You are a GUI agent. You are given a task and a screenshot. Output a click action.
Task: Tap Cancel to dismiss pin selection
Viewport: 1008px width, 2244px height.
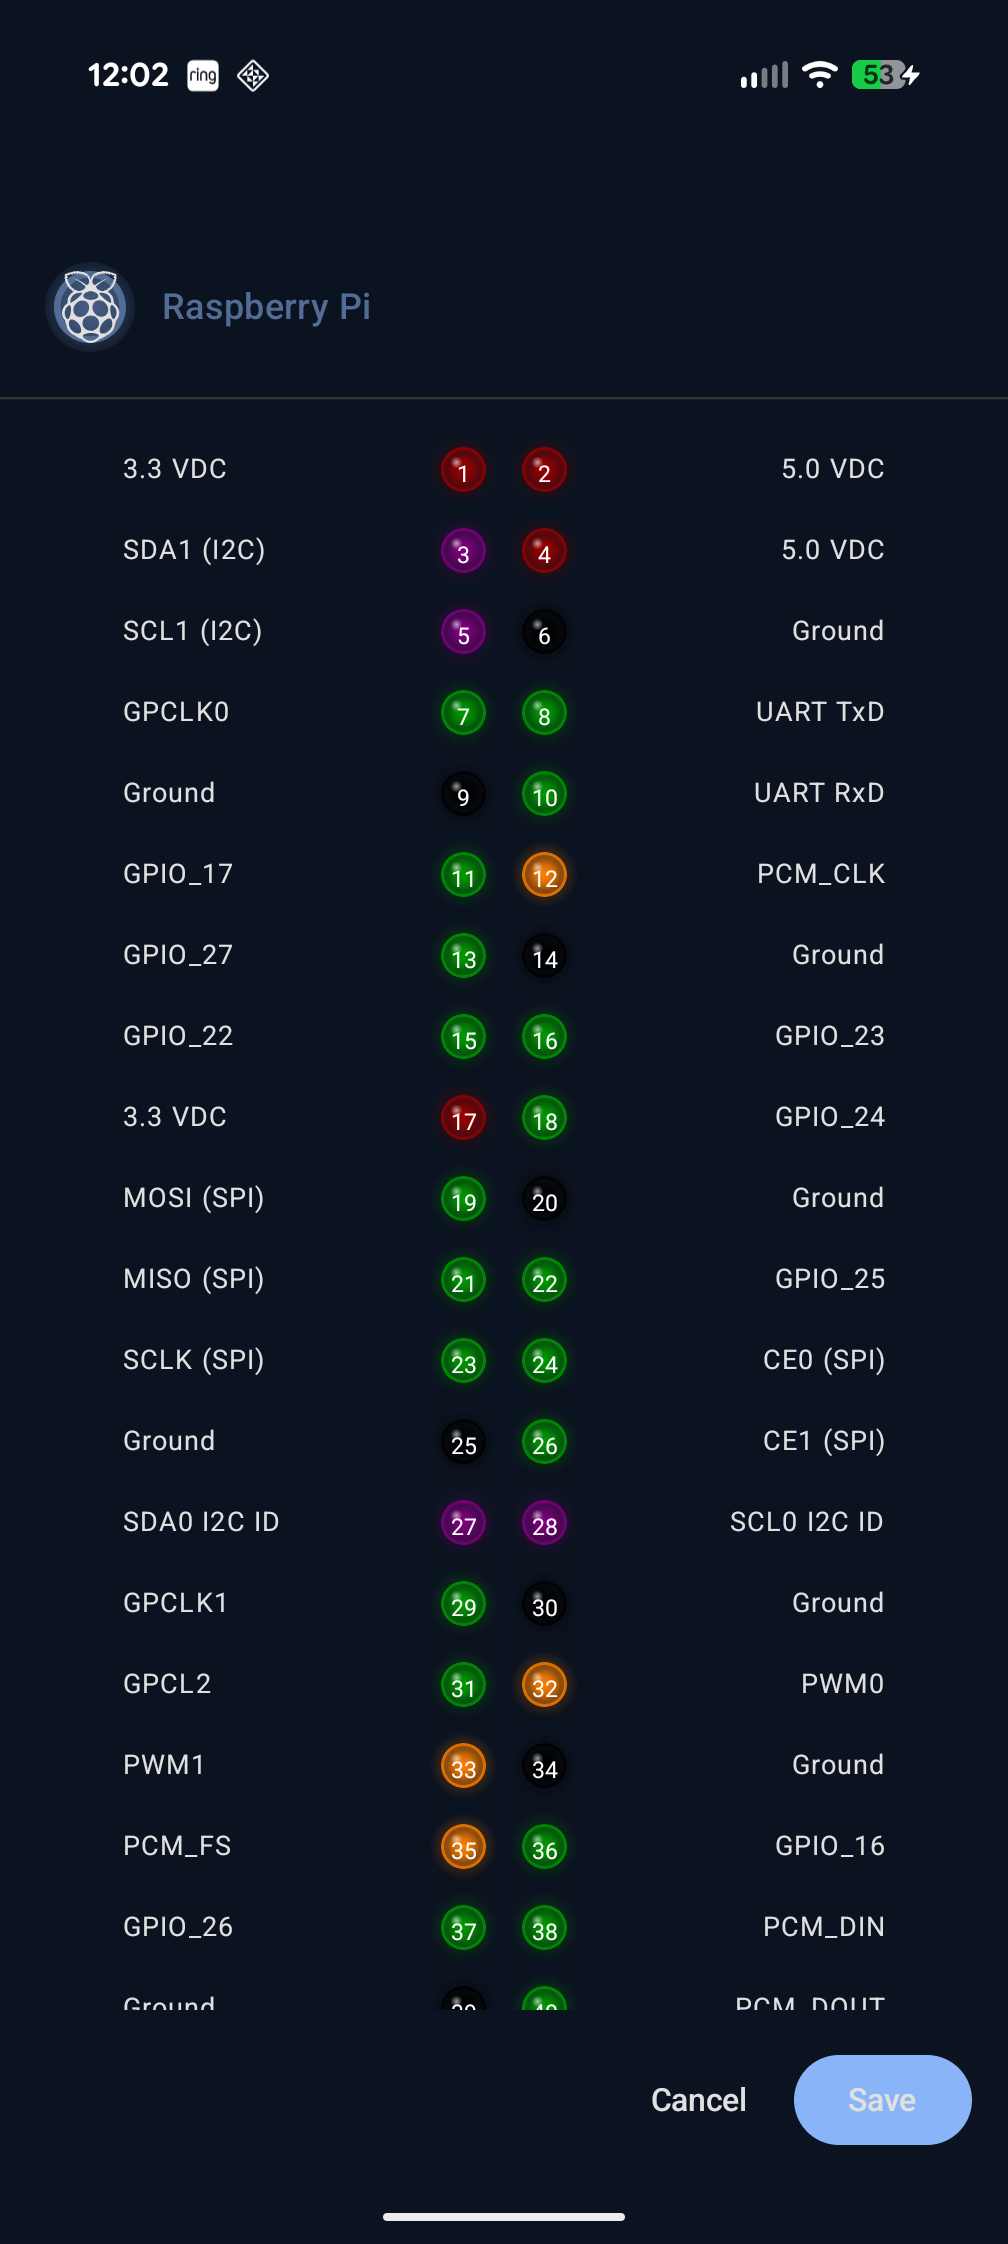tap(698, 2099)
